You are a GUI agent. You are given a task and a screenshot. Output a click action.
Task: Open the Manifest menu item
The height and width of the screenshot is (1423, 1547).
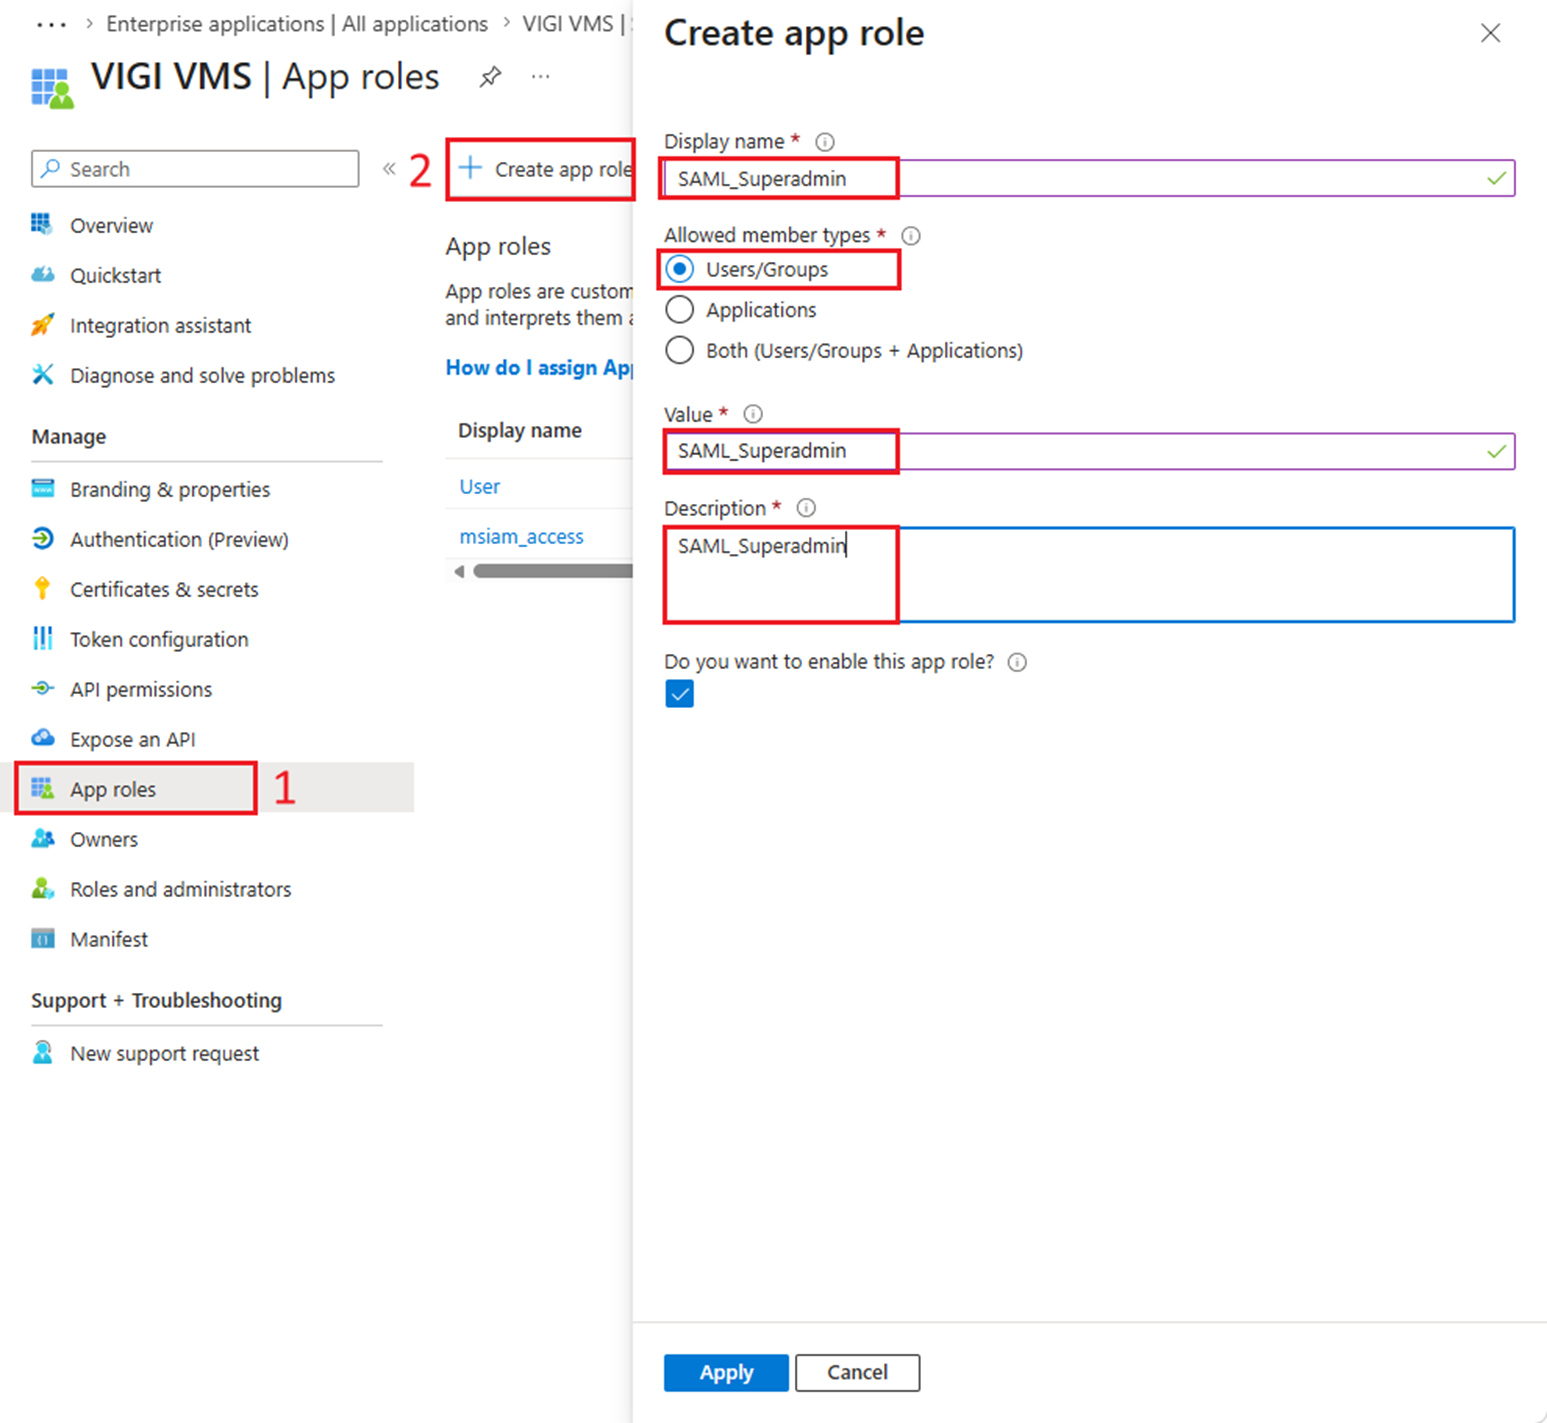click(109, 939)
